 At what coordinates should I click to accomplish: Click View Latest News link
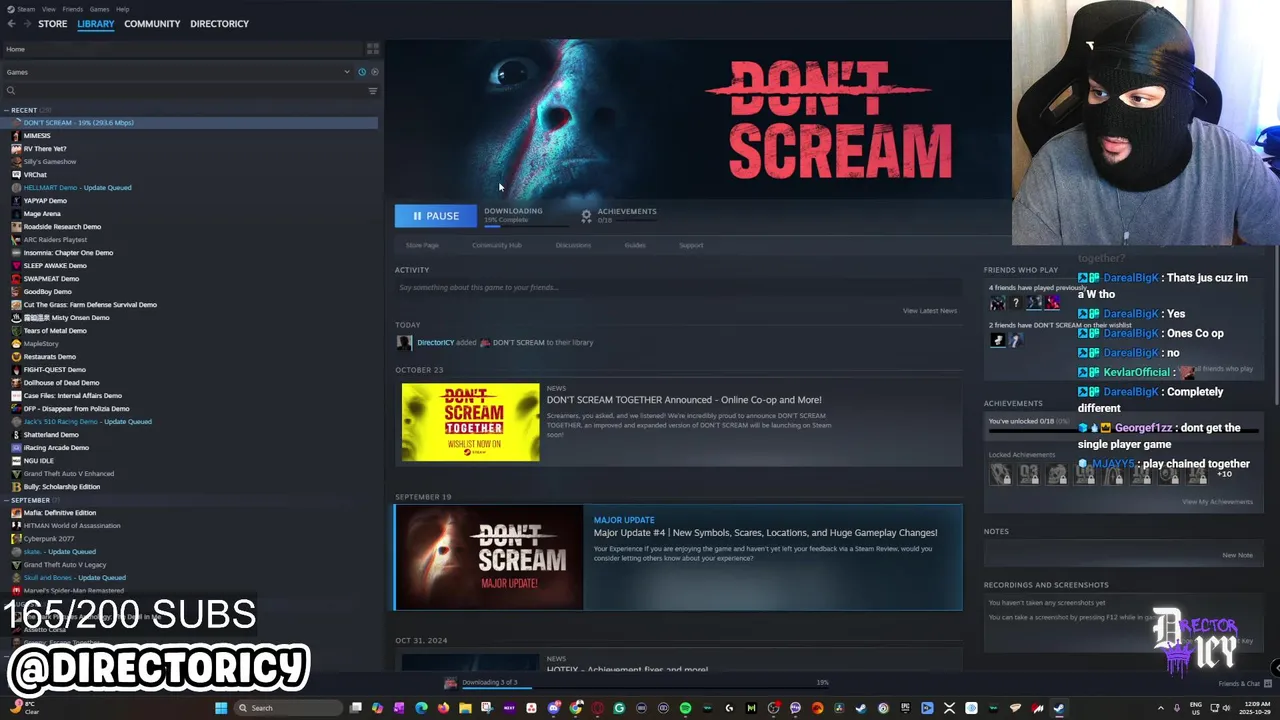pyautogui.click(x=930, y=311)
